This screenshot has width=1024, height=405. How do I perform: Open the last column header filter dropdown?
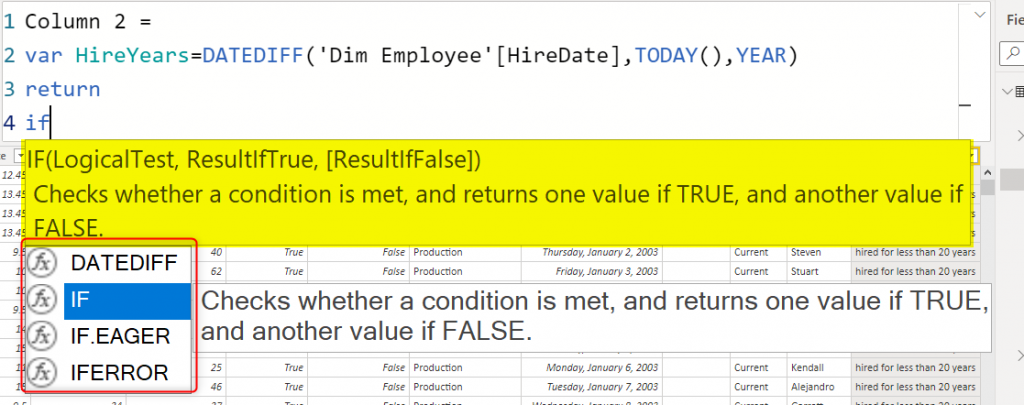(973, 155)
